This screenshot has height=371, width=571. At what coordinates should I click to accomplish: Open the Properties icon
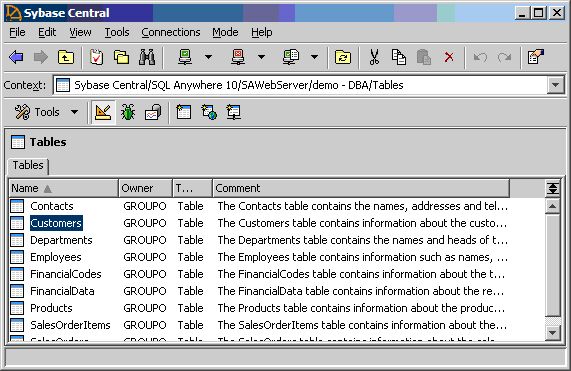click(x=535, y=57)
